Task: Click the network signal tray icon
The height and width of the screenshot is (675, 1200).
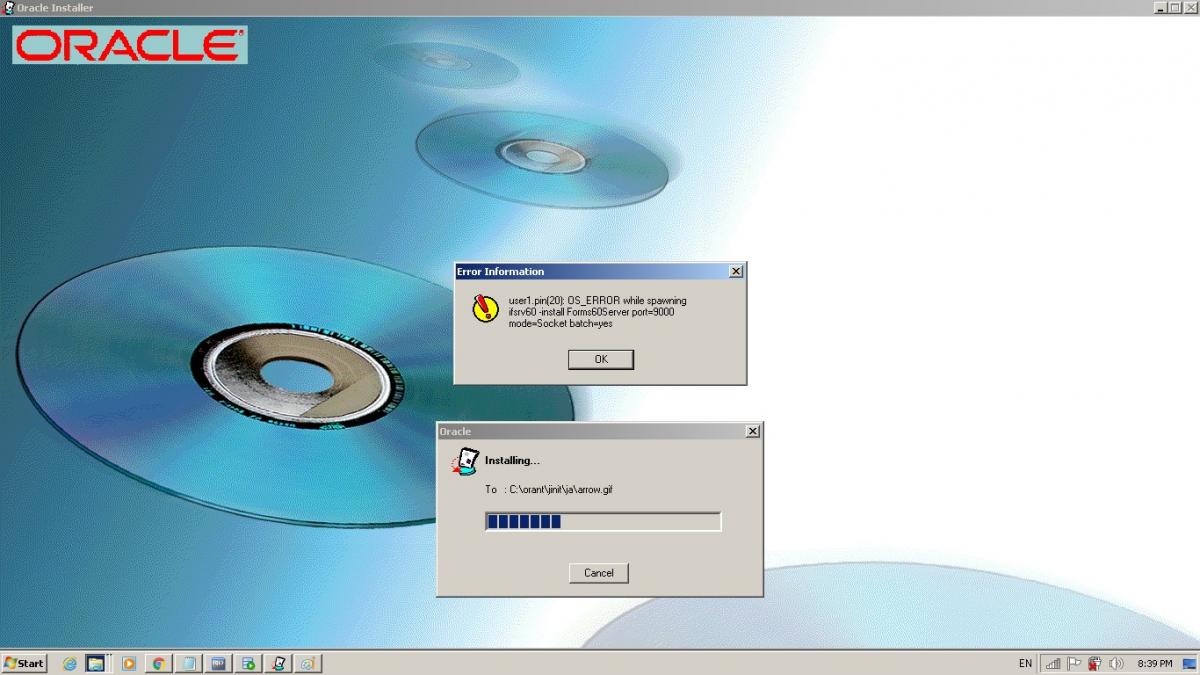Action: (1052, 663)
